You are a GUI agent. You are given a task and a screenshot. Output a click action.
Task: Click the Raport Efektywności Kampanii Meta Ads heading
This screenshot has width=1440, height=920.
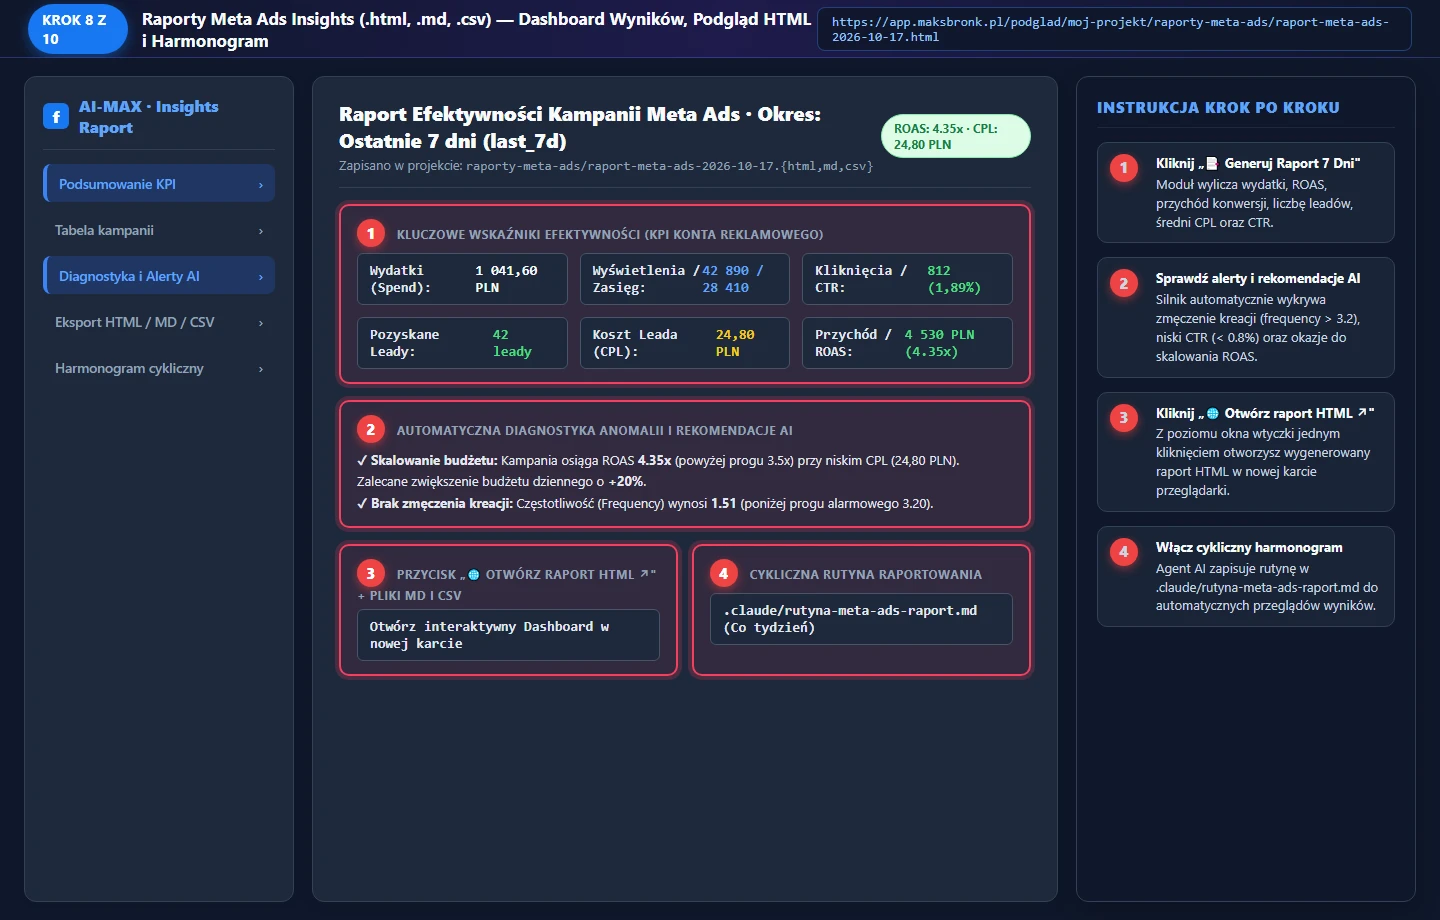coord(580,127)
